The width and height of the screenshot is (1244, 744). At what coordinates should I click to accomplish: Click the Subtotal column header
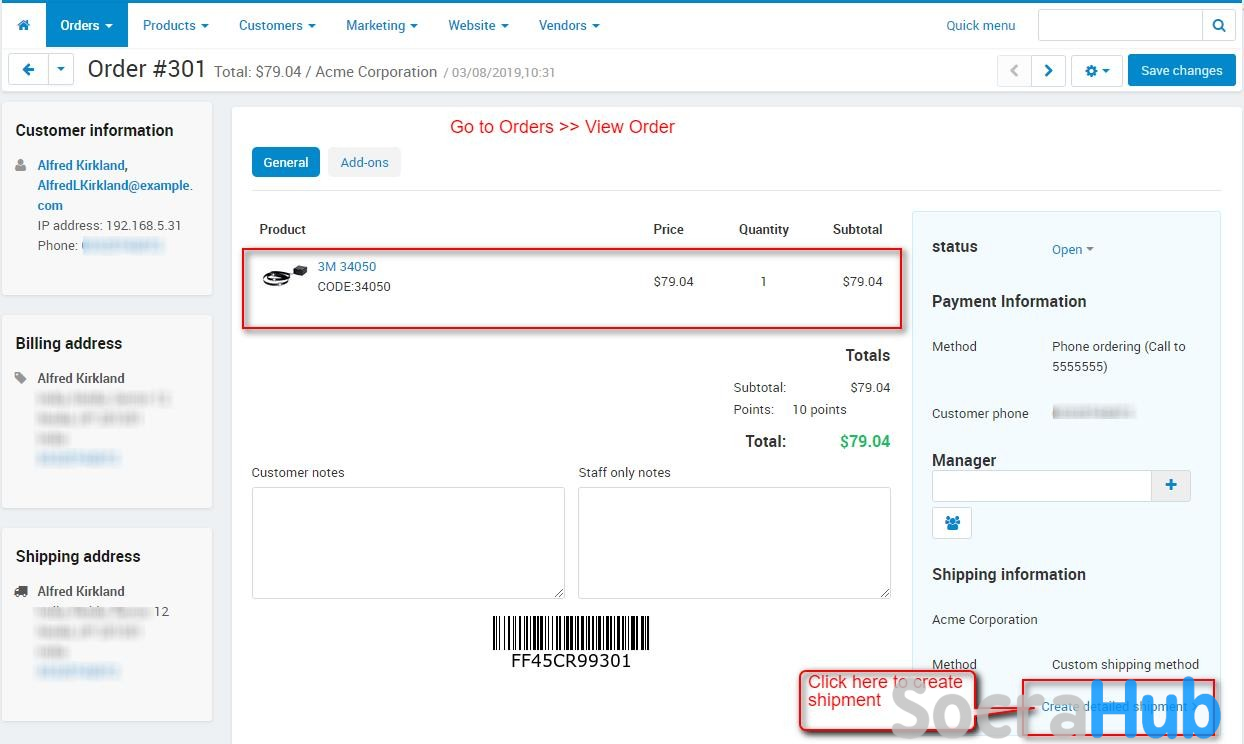(858, 229)
